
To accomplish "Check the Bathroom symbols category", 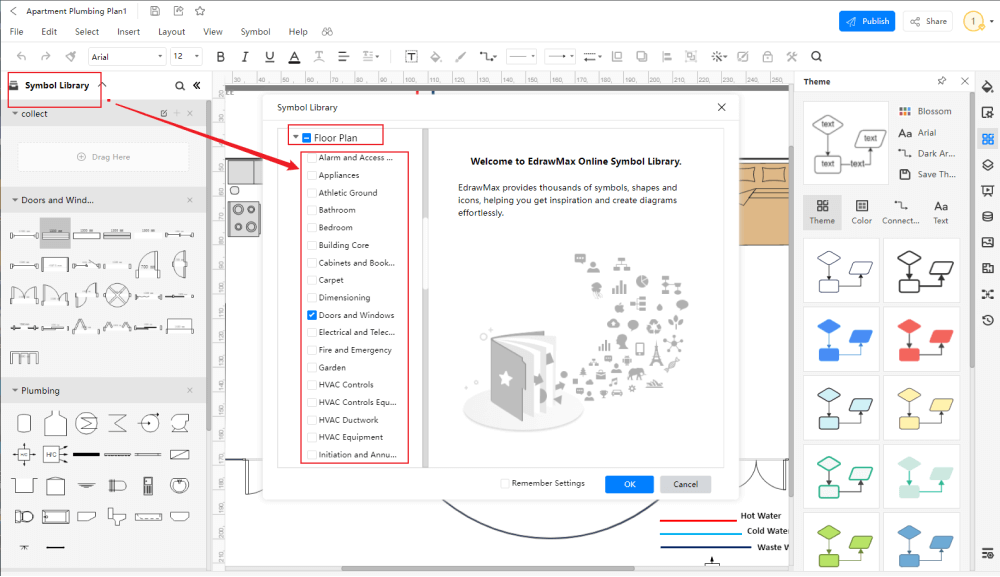I will [x=313, y=210].
